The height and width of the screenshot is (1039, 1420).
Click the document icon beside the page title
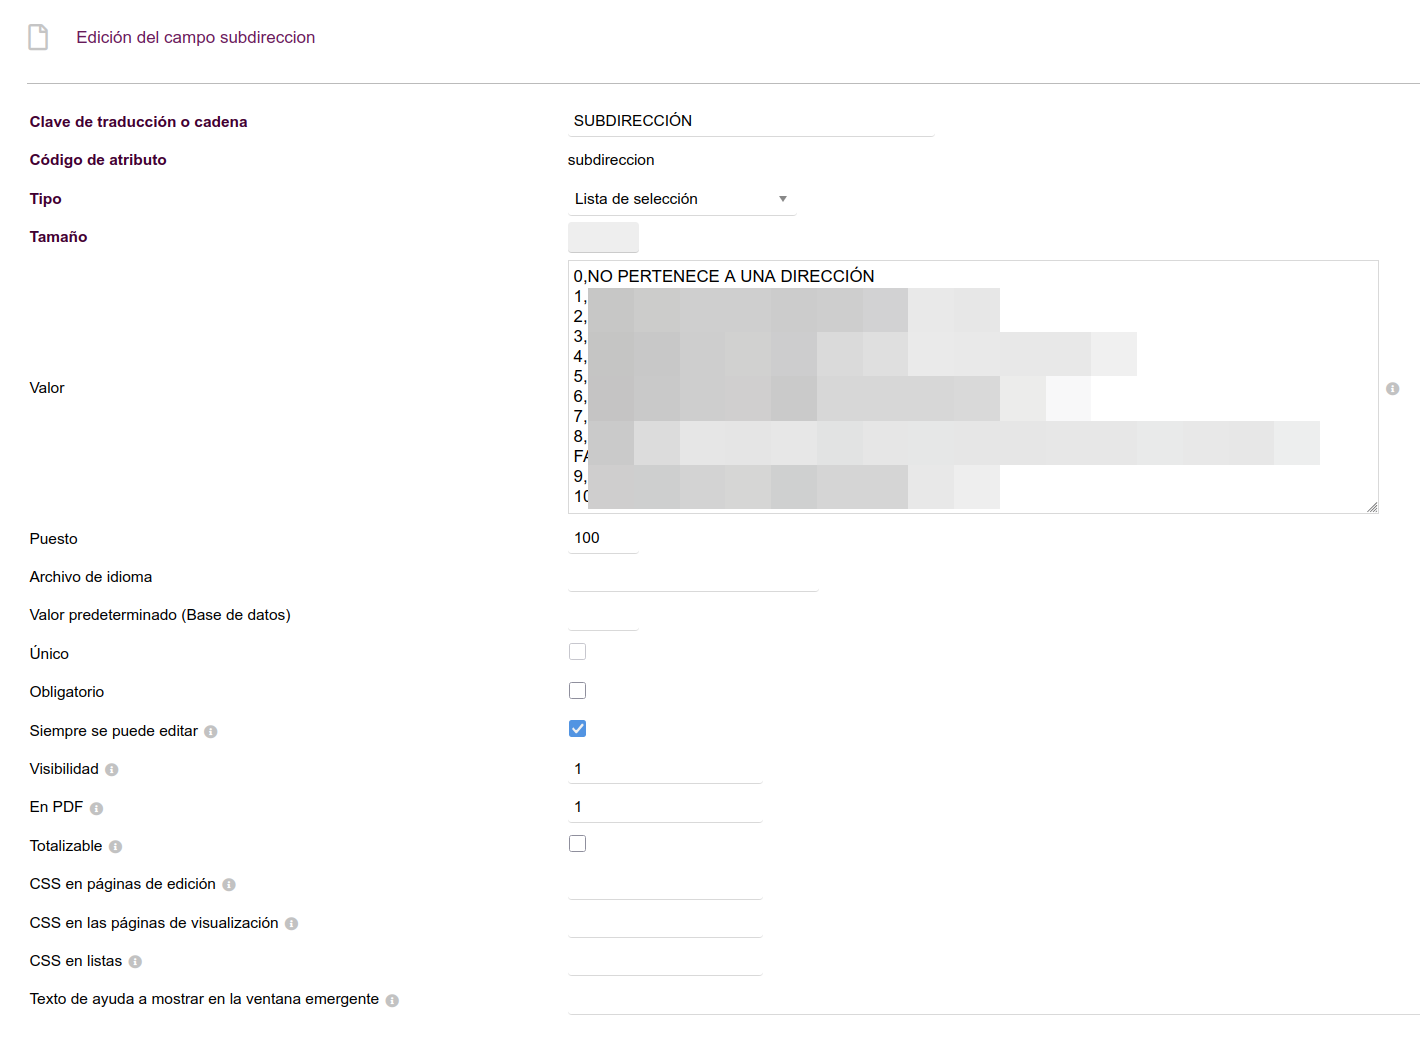click(x=38, y=37)
